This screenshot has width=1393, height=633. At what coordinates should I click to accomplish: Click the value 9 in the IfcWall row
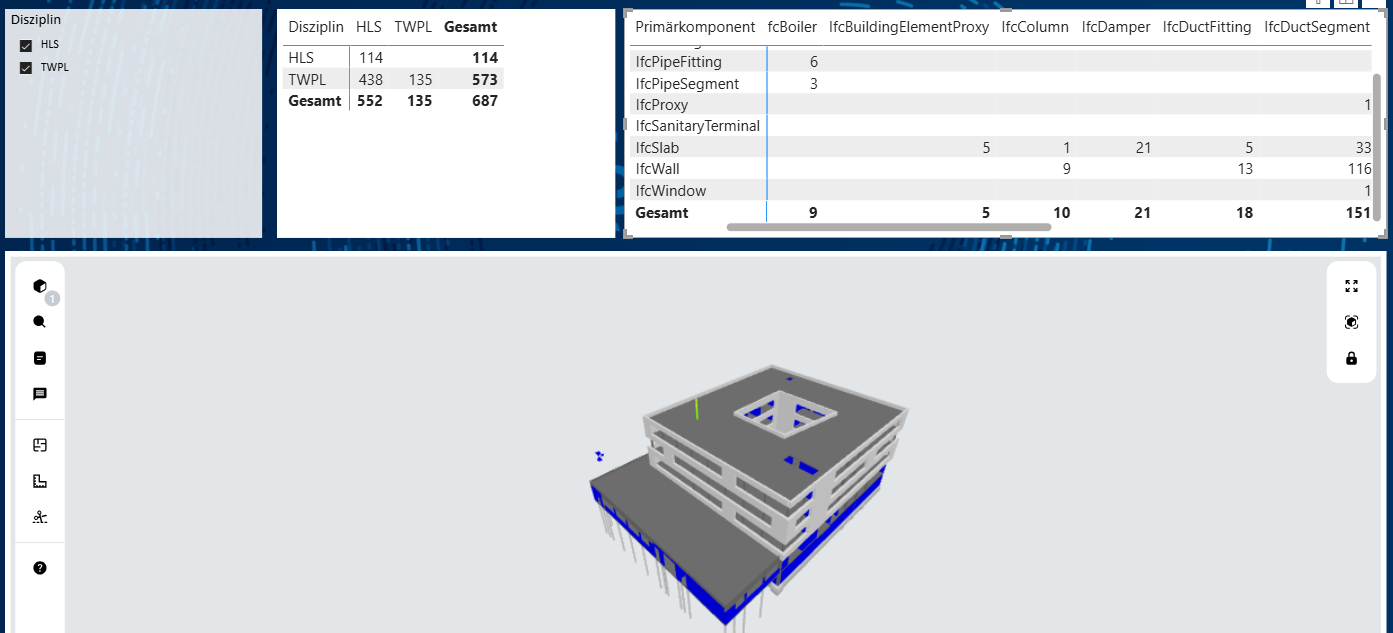coord(1066,169)
